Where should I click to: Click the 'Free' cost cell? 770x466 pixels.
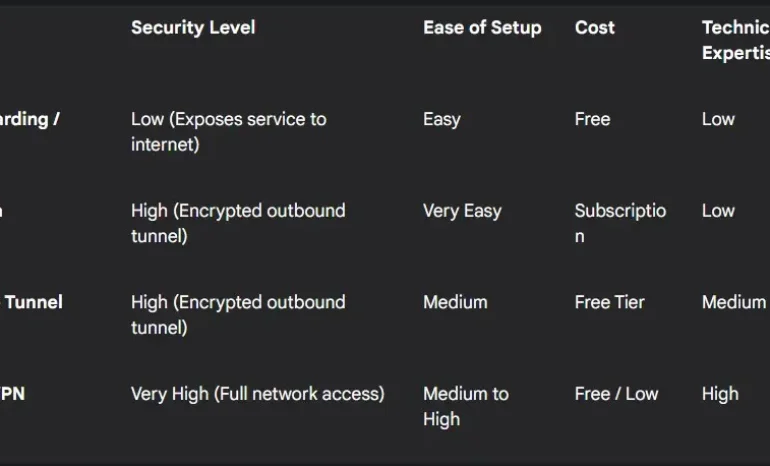coord(592,119)
